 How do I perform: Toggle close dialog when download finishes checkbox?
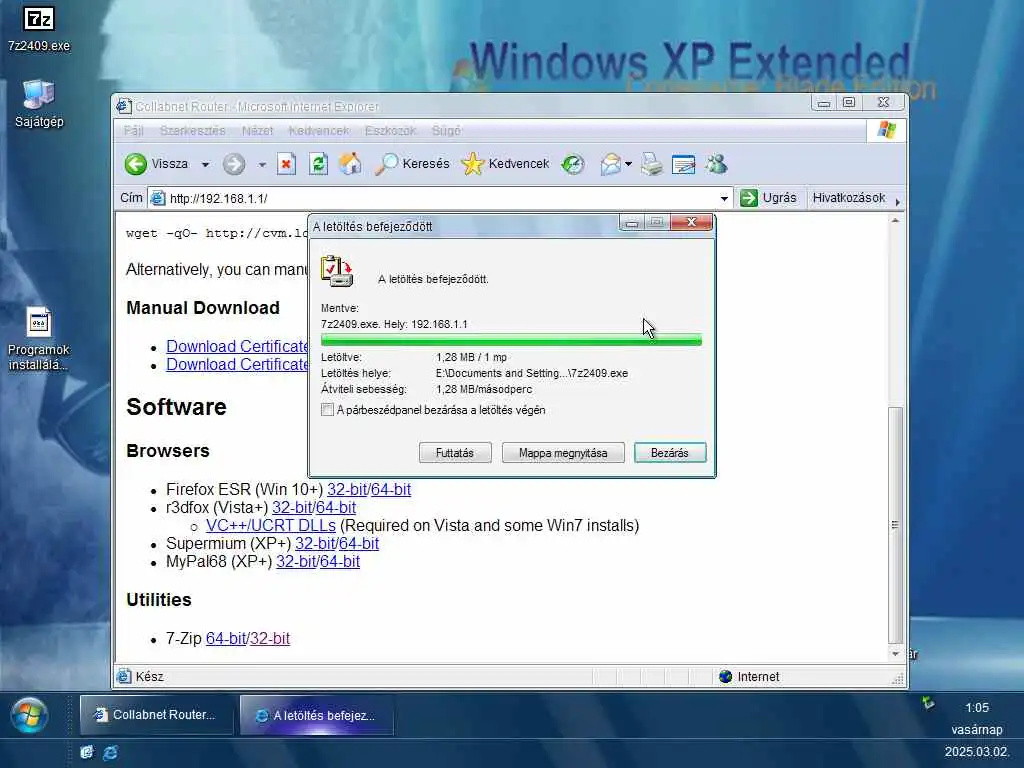327,410
